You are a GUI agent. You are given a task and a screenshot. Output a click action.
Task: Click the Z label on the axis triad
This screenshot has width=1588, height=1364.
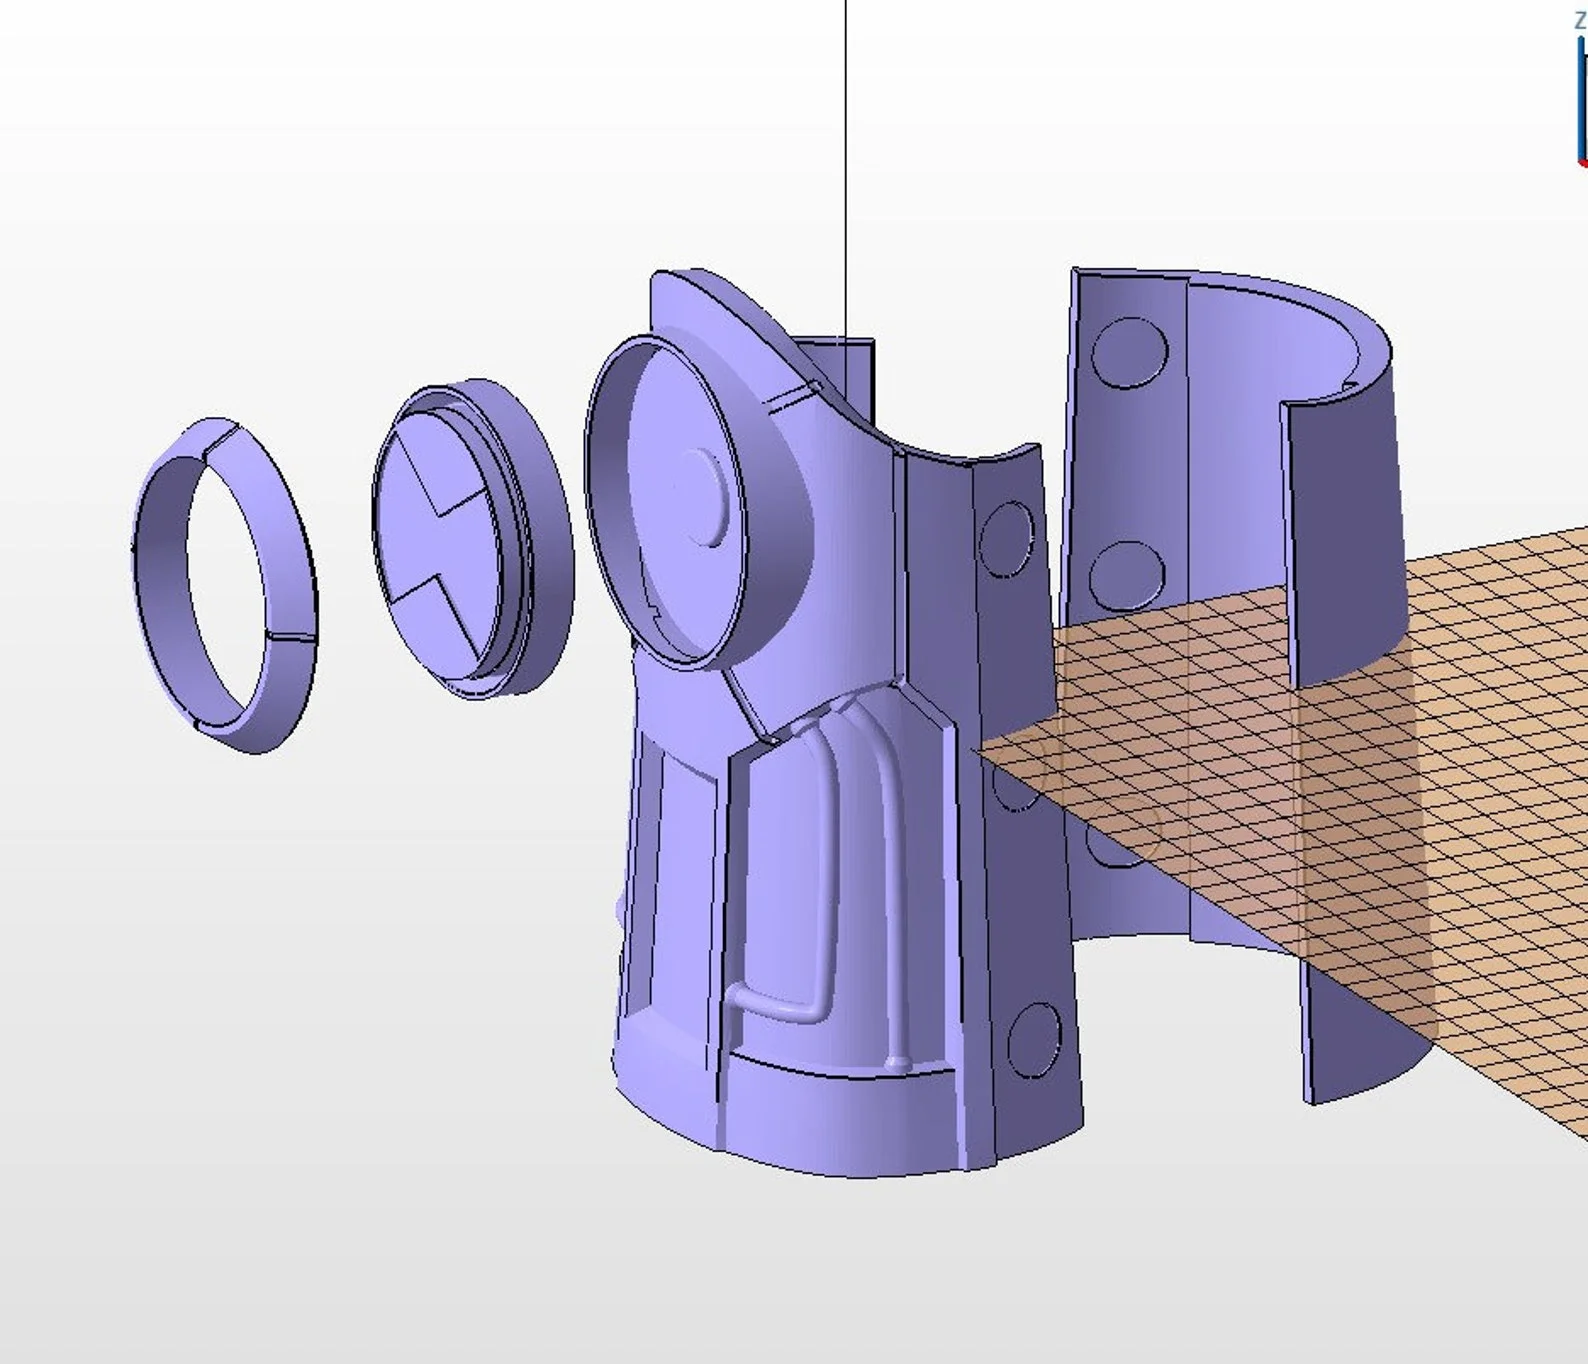tap(1580, 22)
